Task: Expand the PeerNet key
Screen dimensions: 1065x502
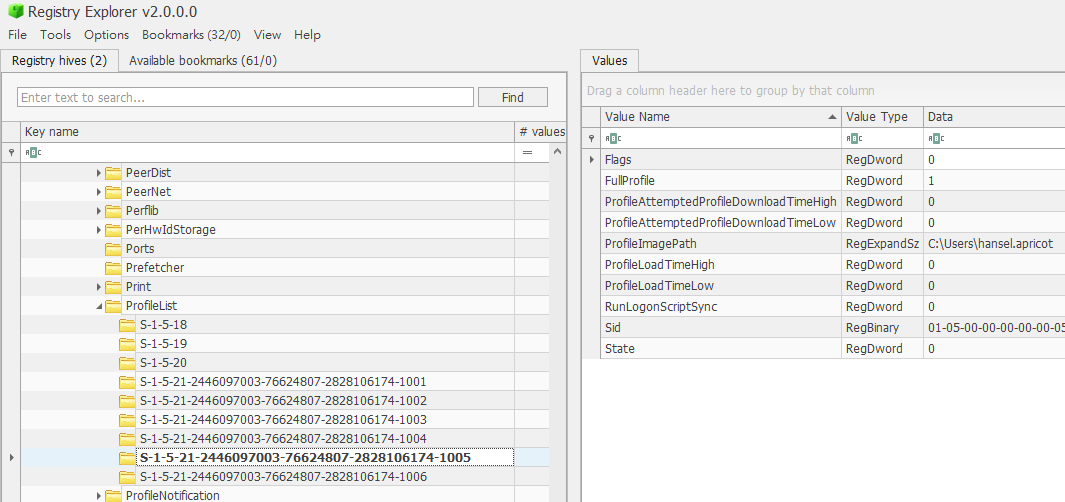Action: 99,192
